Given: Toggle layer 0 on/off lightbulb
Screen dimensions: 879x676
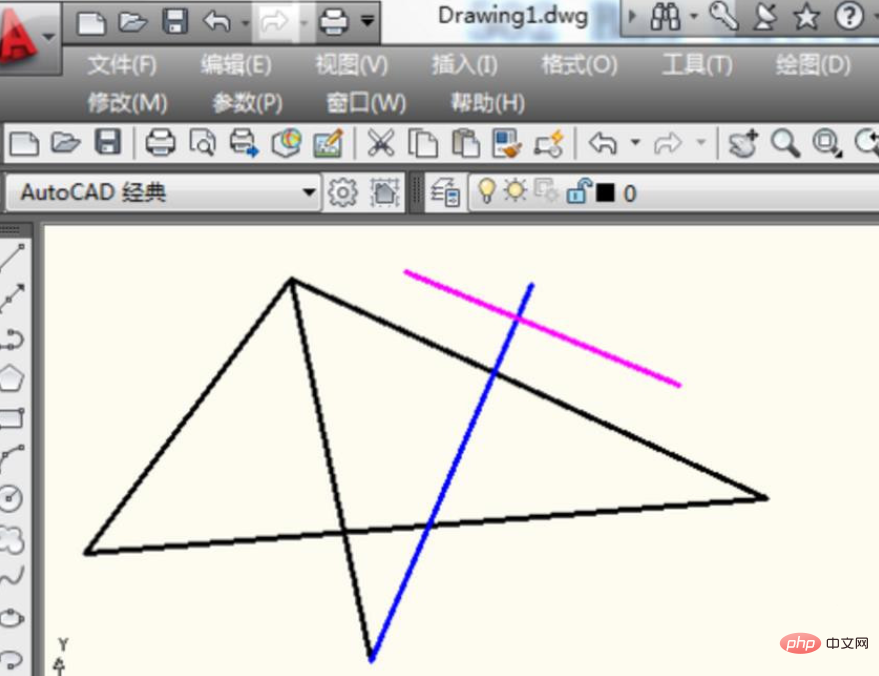Looking at the screenshot, I should (487, 191).
